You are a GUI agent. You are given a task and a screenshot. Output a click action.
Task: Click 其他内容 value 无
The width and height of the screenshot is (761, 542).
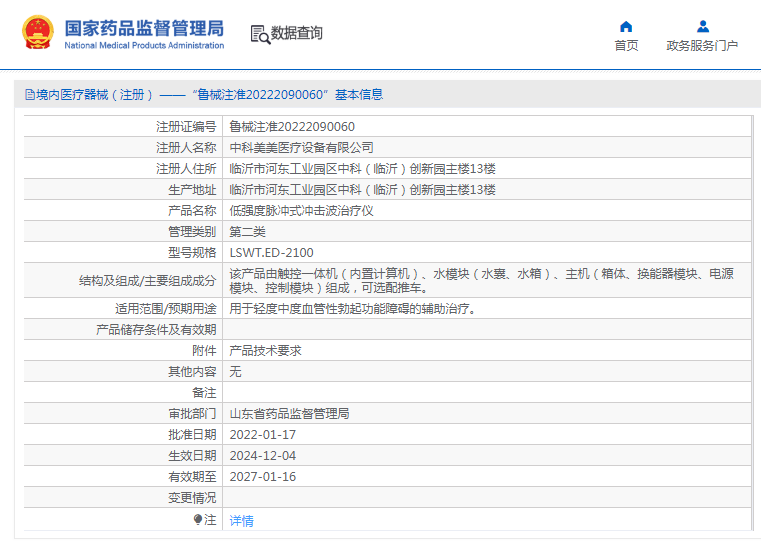coord(235,372)
